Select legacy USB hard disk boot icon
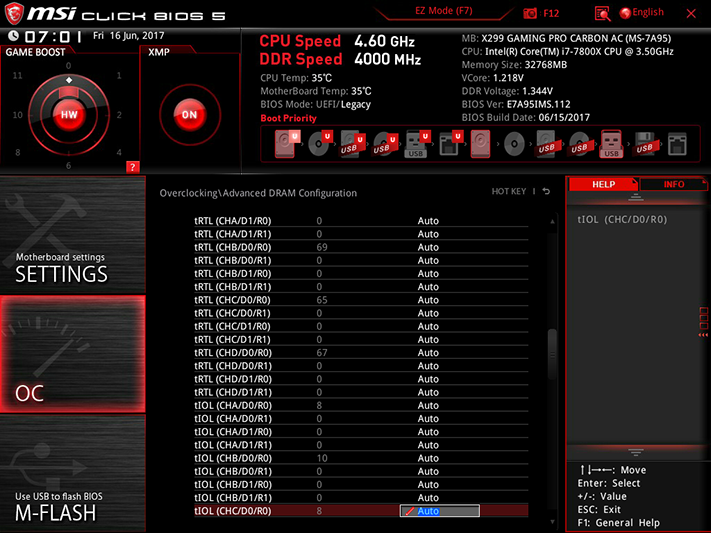The height and width of the screenshot is (533, 711). (547, 144)
